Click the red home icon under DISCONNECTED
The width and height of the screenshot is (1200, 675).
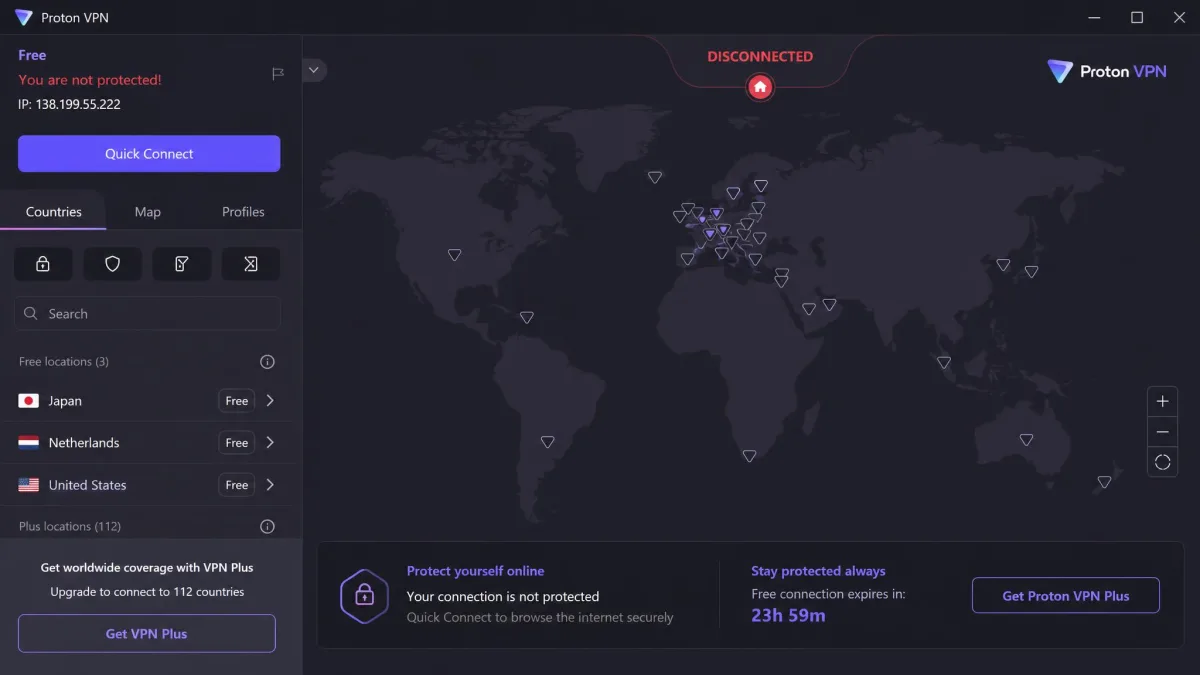(x=760, y=87)
